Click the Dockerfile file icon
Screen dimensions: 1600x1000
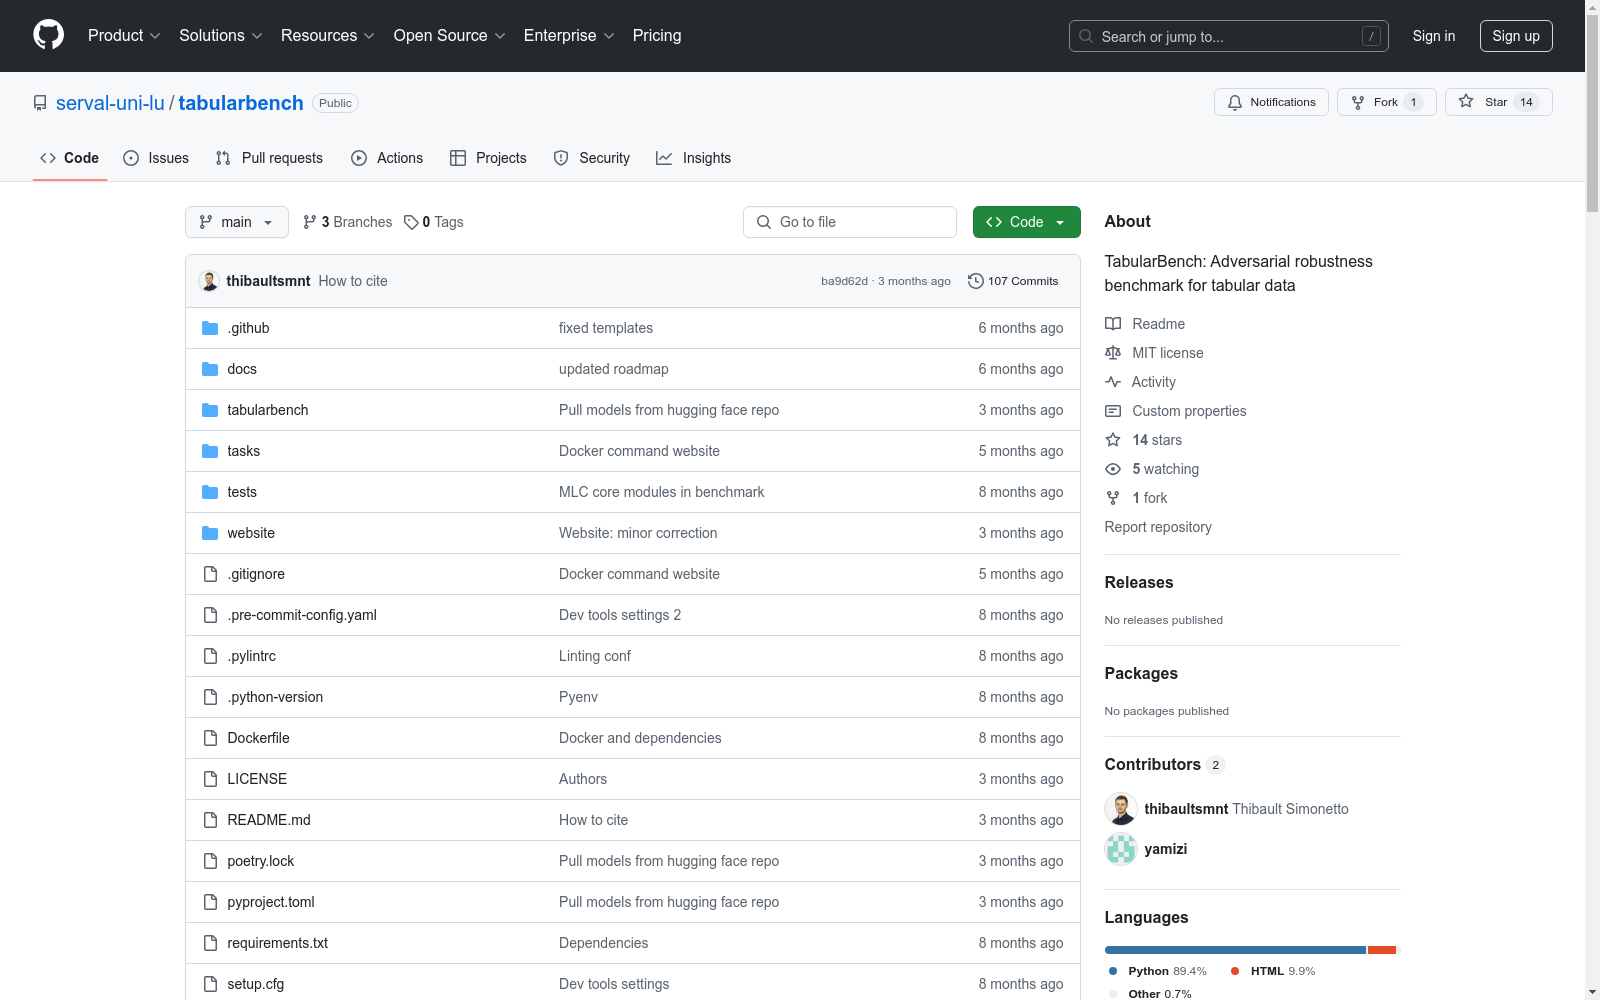[x=210, y=738]
